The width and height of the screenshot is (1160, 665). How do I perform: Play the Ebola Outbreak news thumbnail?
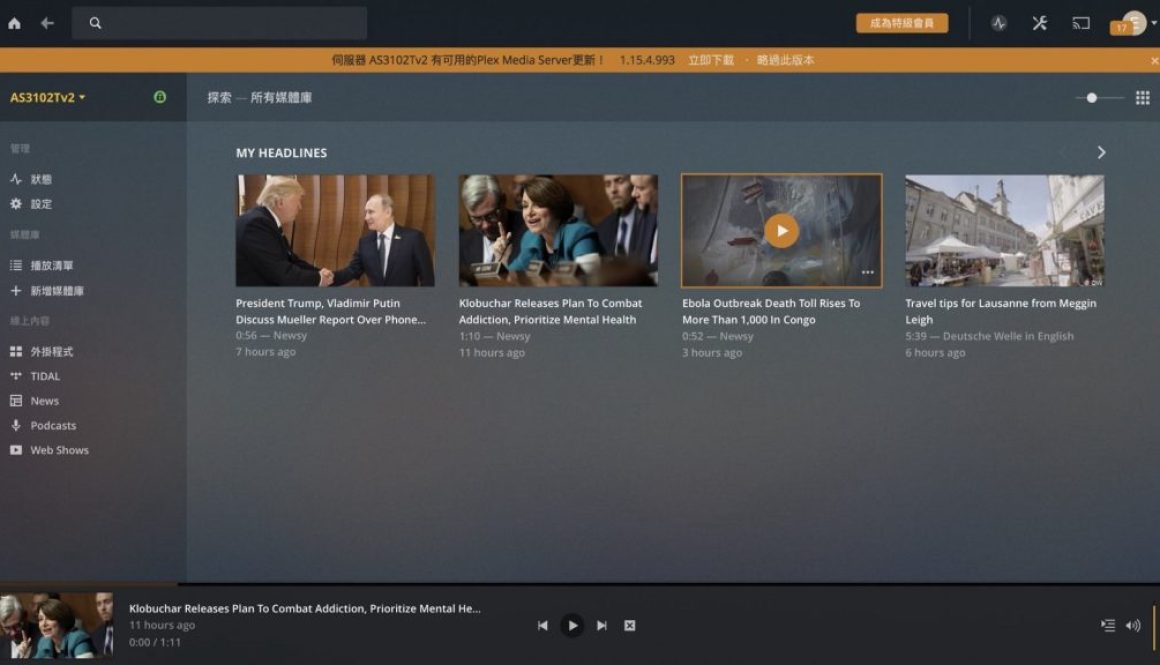(781, 231)
